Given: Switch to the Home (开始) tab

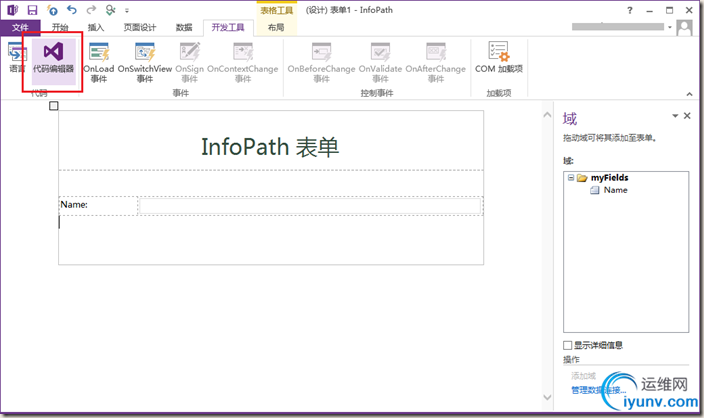Looking at the screenshot, I should [60, 27].
